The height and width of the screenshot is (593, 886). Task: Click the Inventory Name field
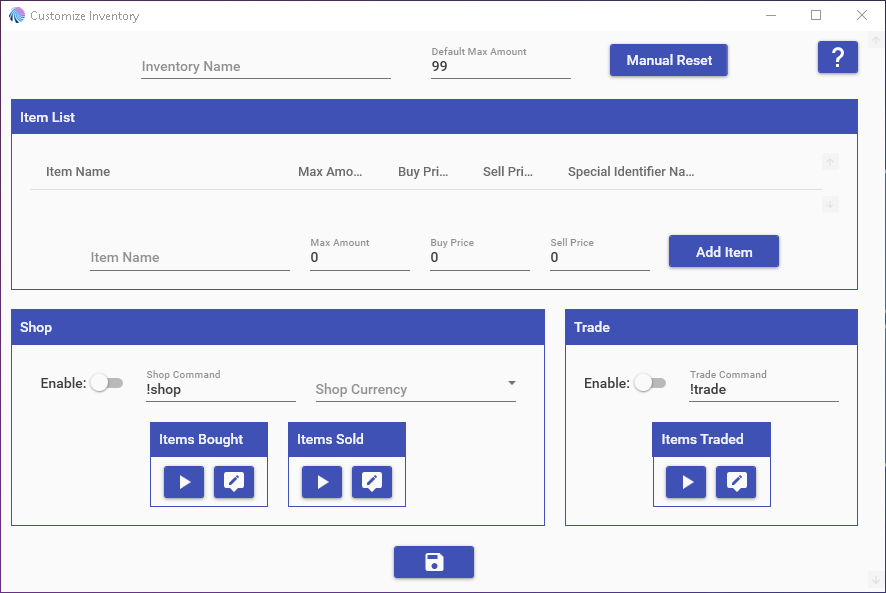click(x=265, y=67)
